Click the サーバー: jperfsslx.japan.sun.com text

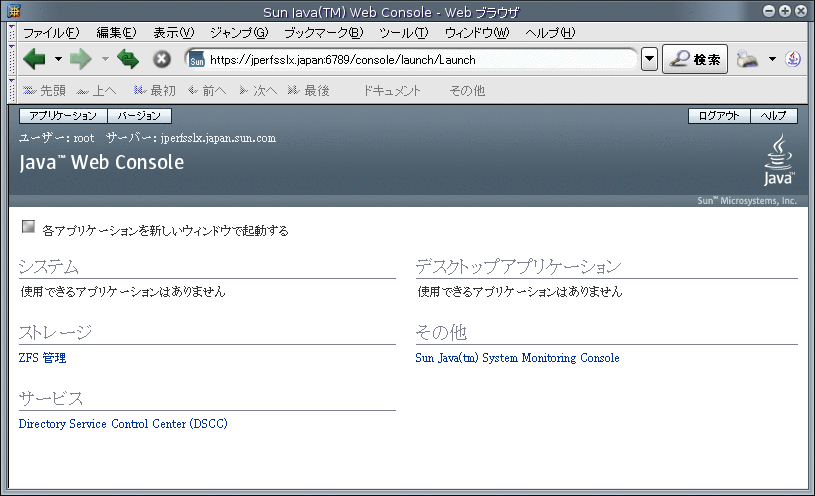click(x=191, y=138)
